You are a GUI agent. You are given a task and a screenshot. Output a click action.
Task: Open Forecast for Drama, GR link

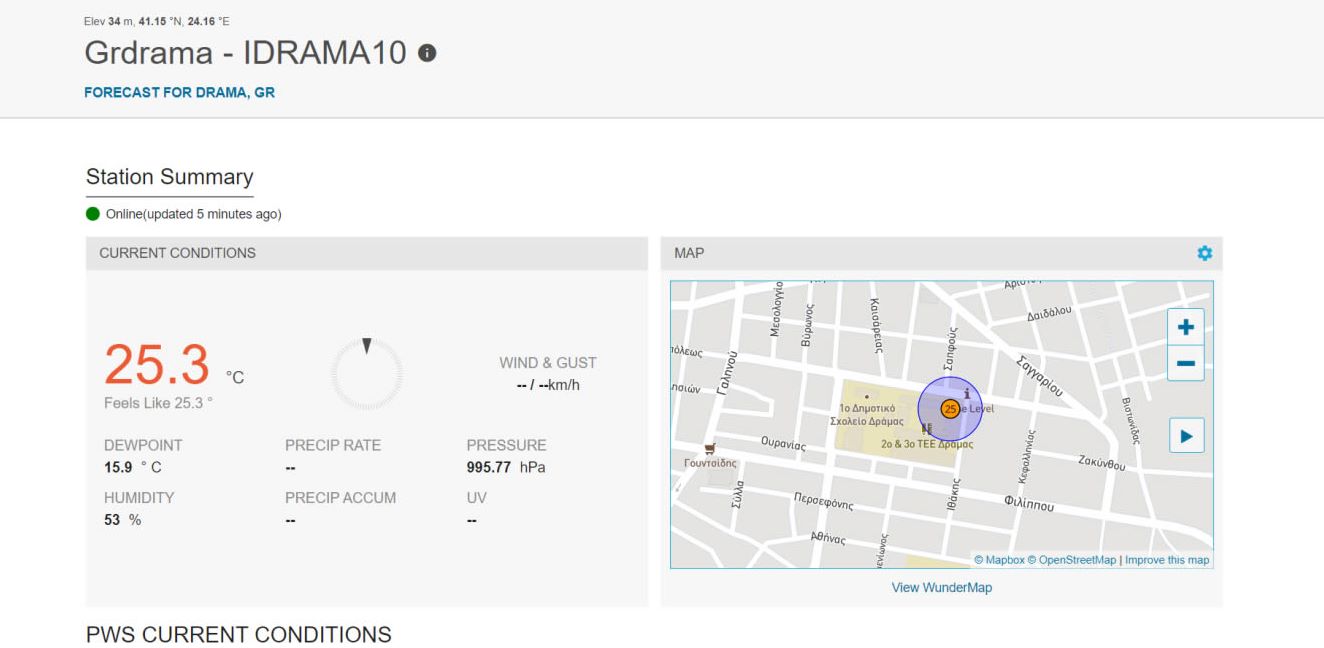pos(180,93)
